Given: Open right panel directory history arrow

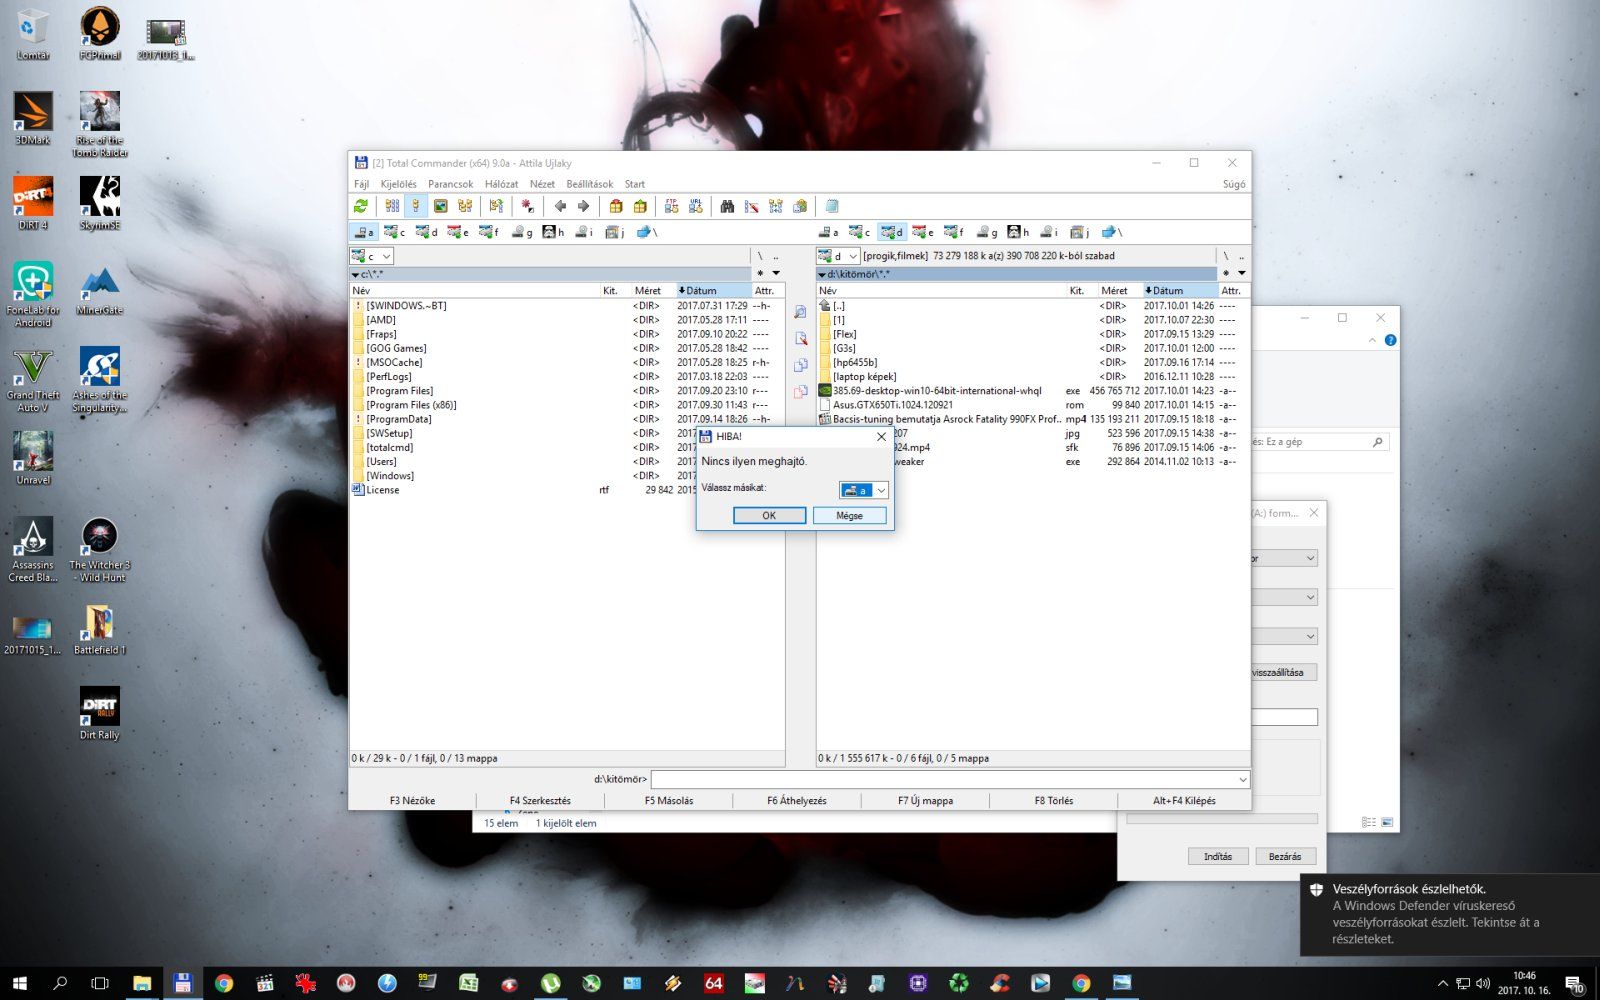Looking at the screenshot, I should [1242, 273].
